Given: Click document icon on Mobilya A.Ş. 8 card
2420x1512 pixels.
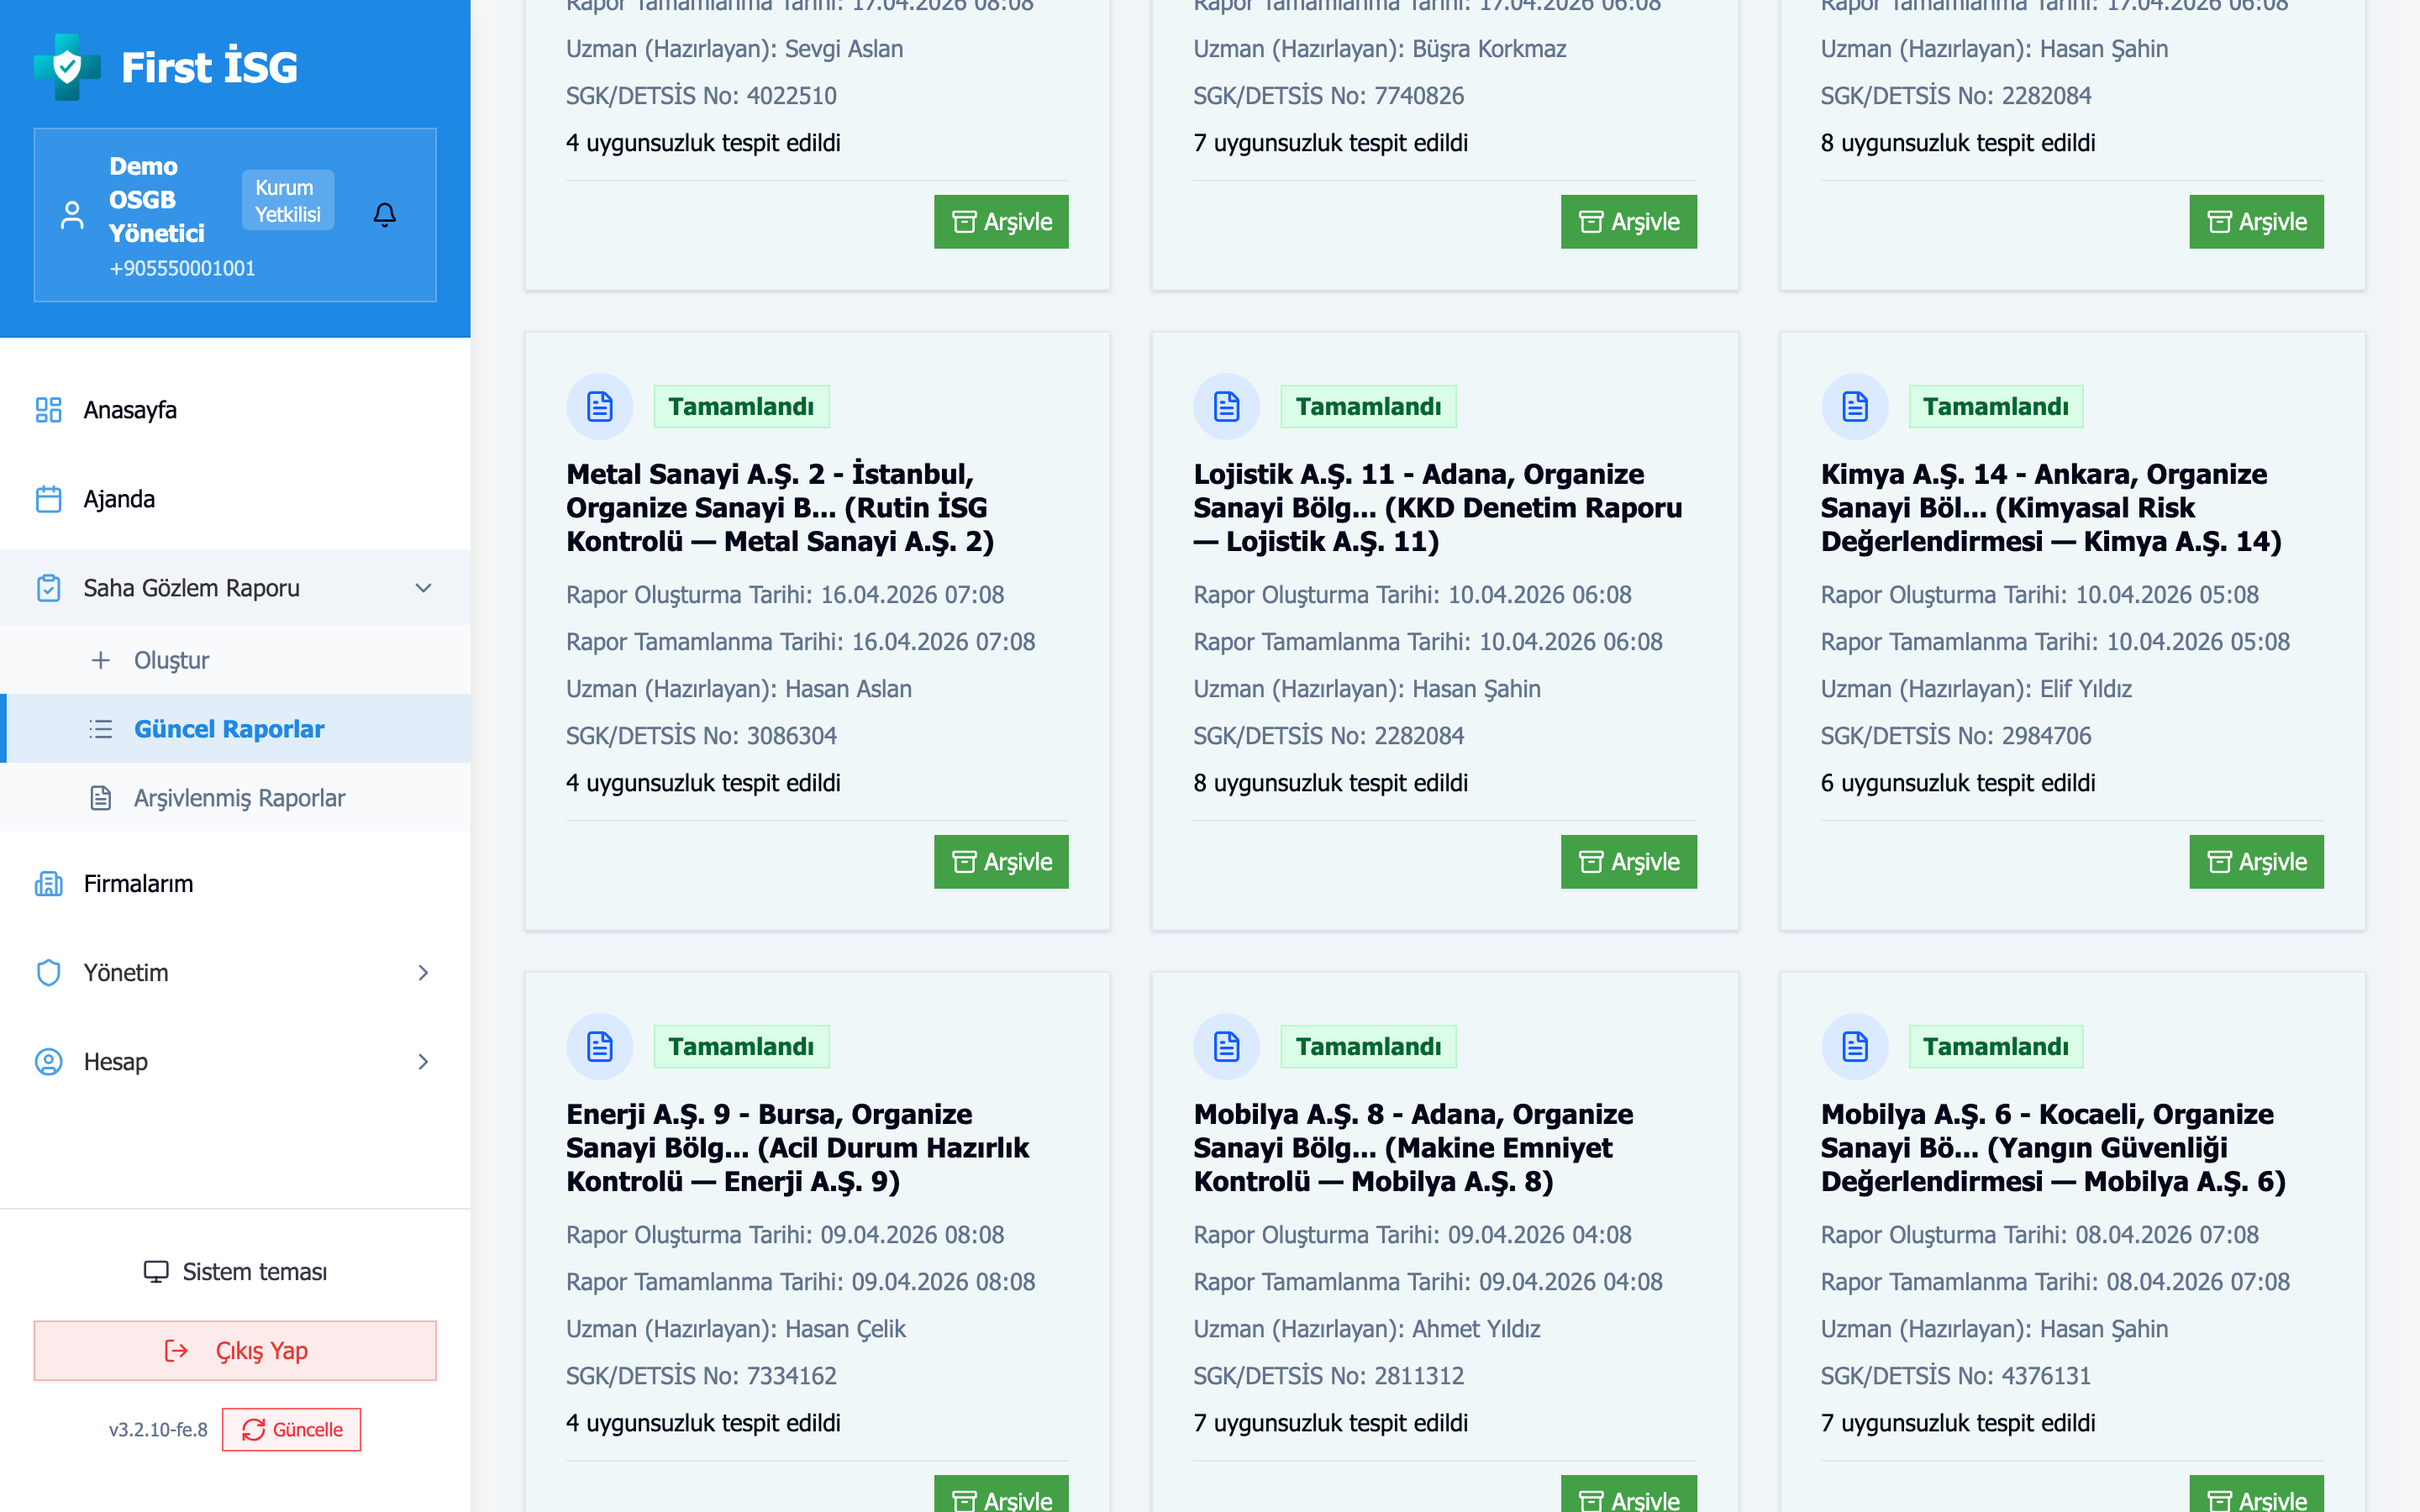Looking at the screenshot, I should [1226, 1047].
